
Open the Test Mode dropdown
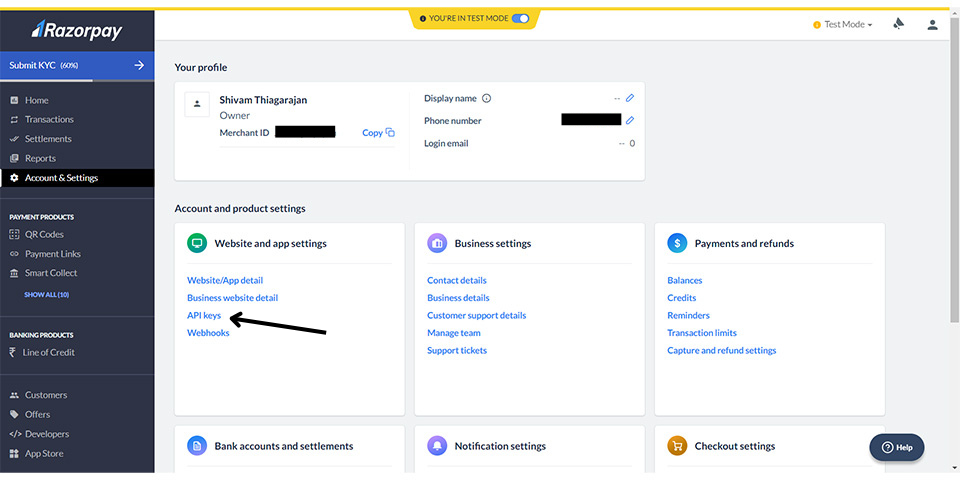(x=847, y=24)
